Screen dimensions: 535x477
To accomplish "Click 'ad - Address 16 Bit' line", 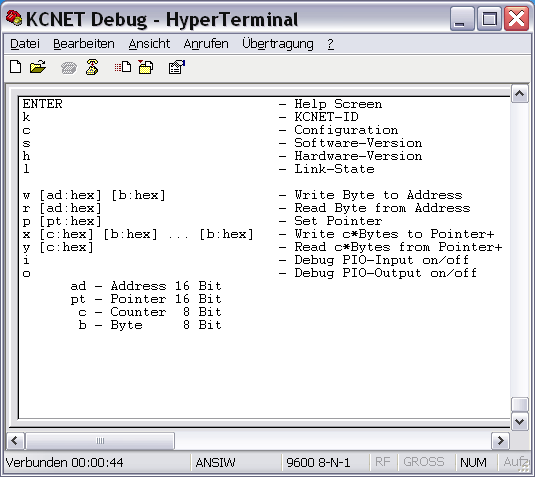I will pyautogui.click(x=146, y=286).
